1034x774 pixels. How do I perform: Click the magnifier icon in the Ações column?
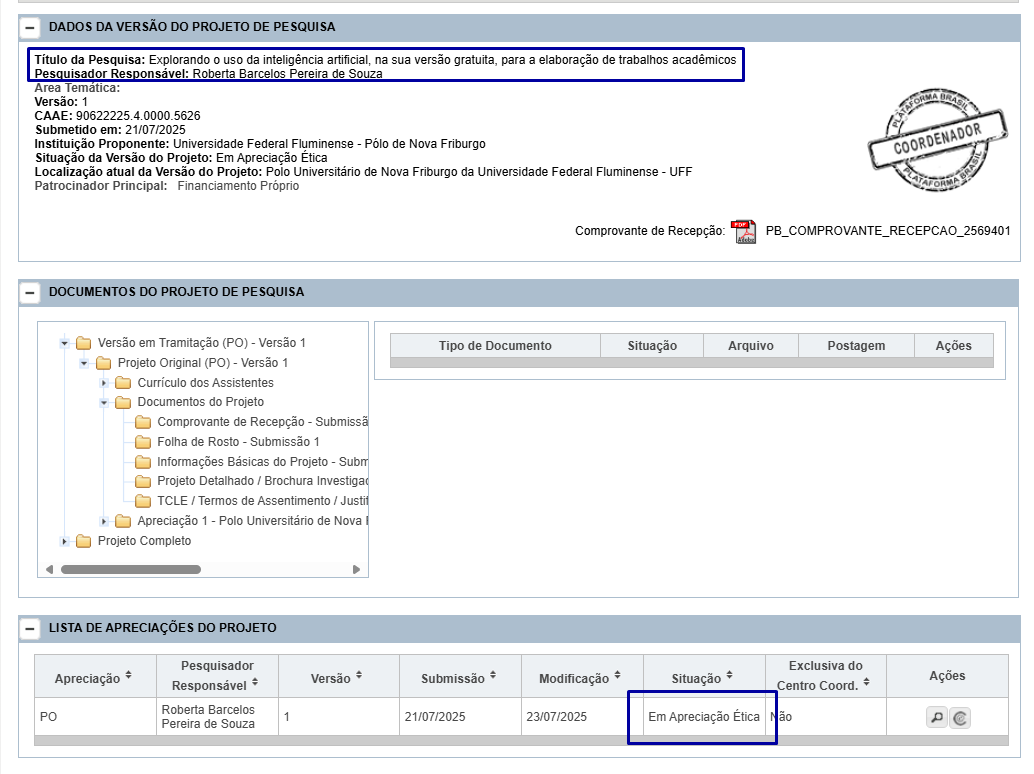pyautogui.click(x=935, y=717)
